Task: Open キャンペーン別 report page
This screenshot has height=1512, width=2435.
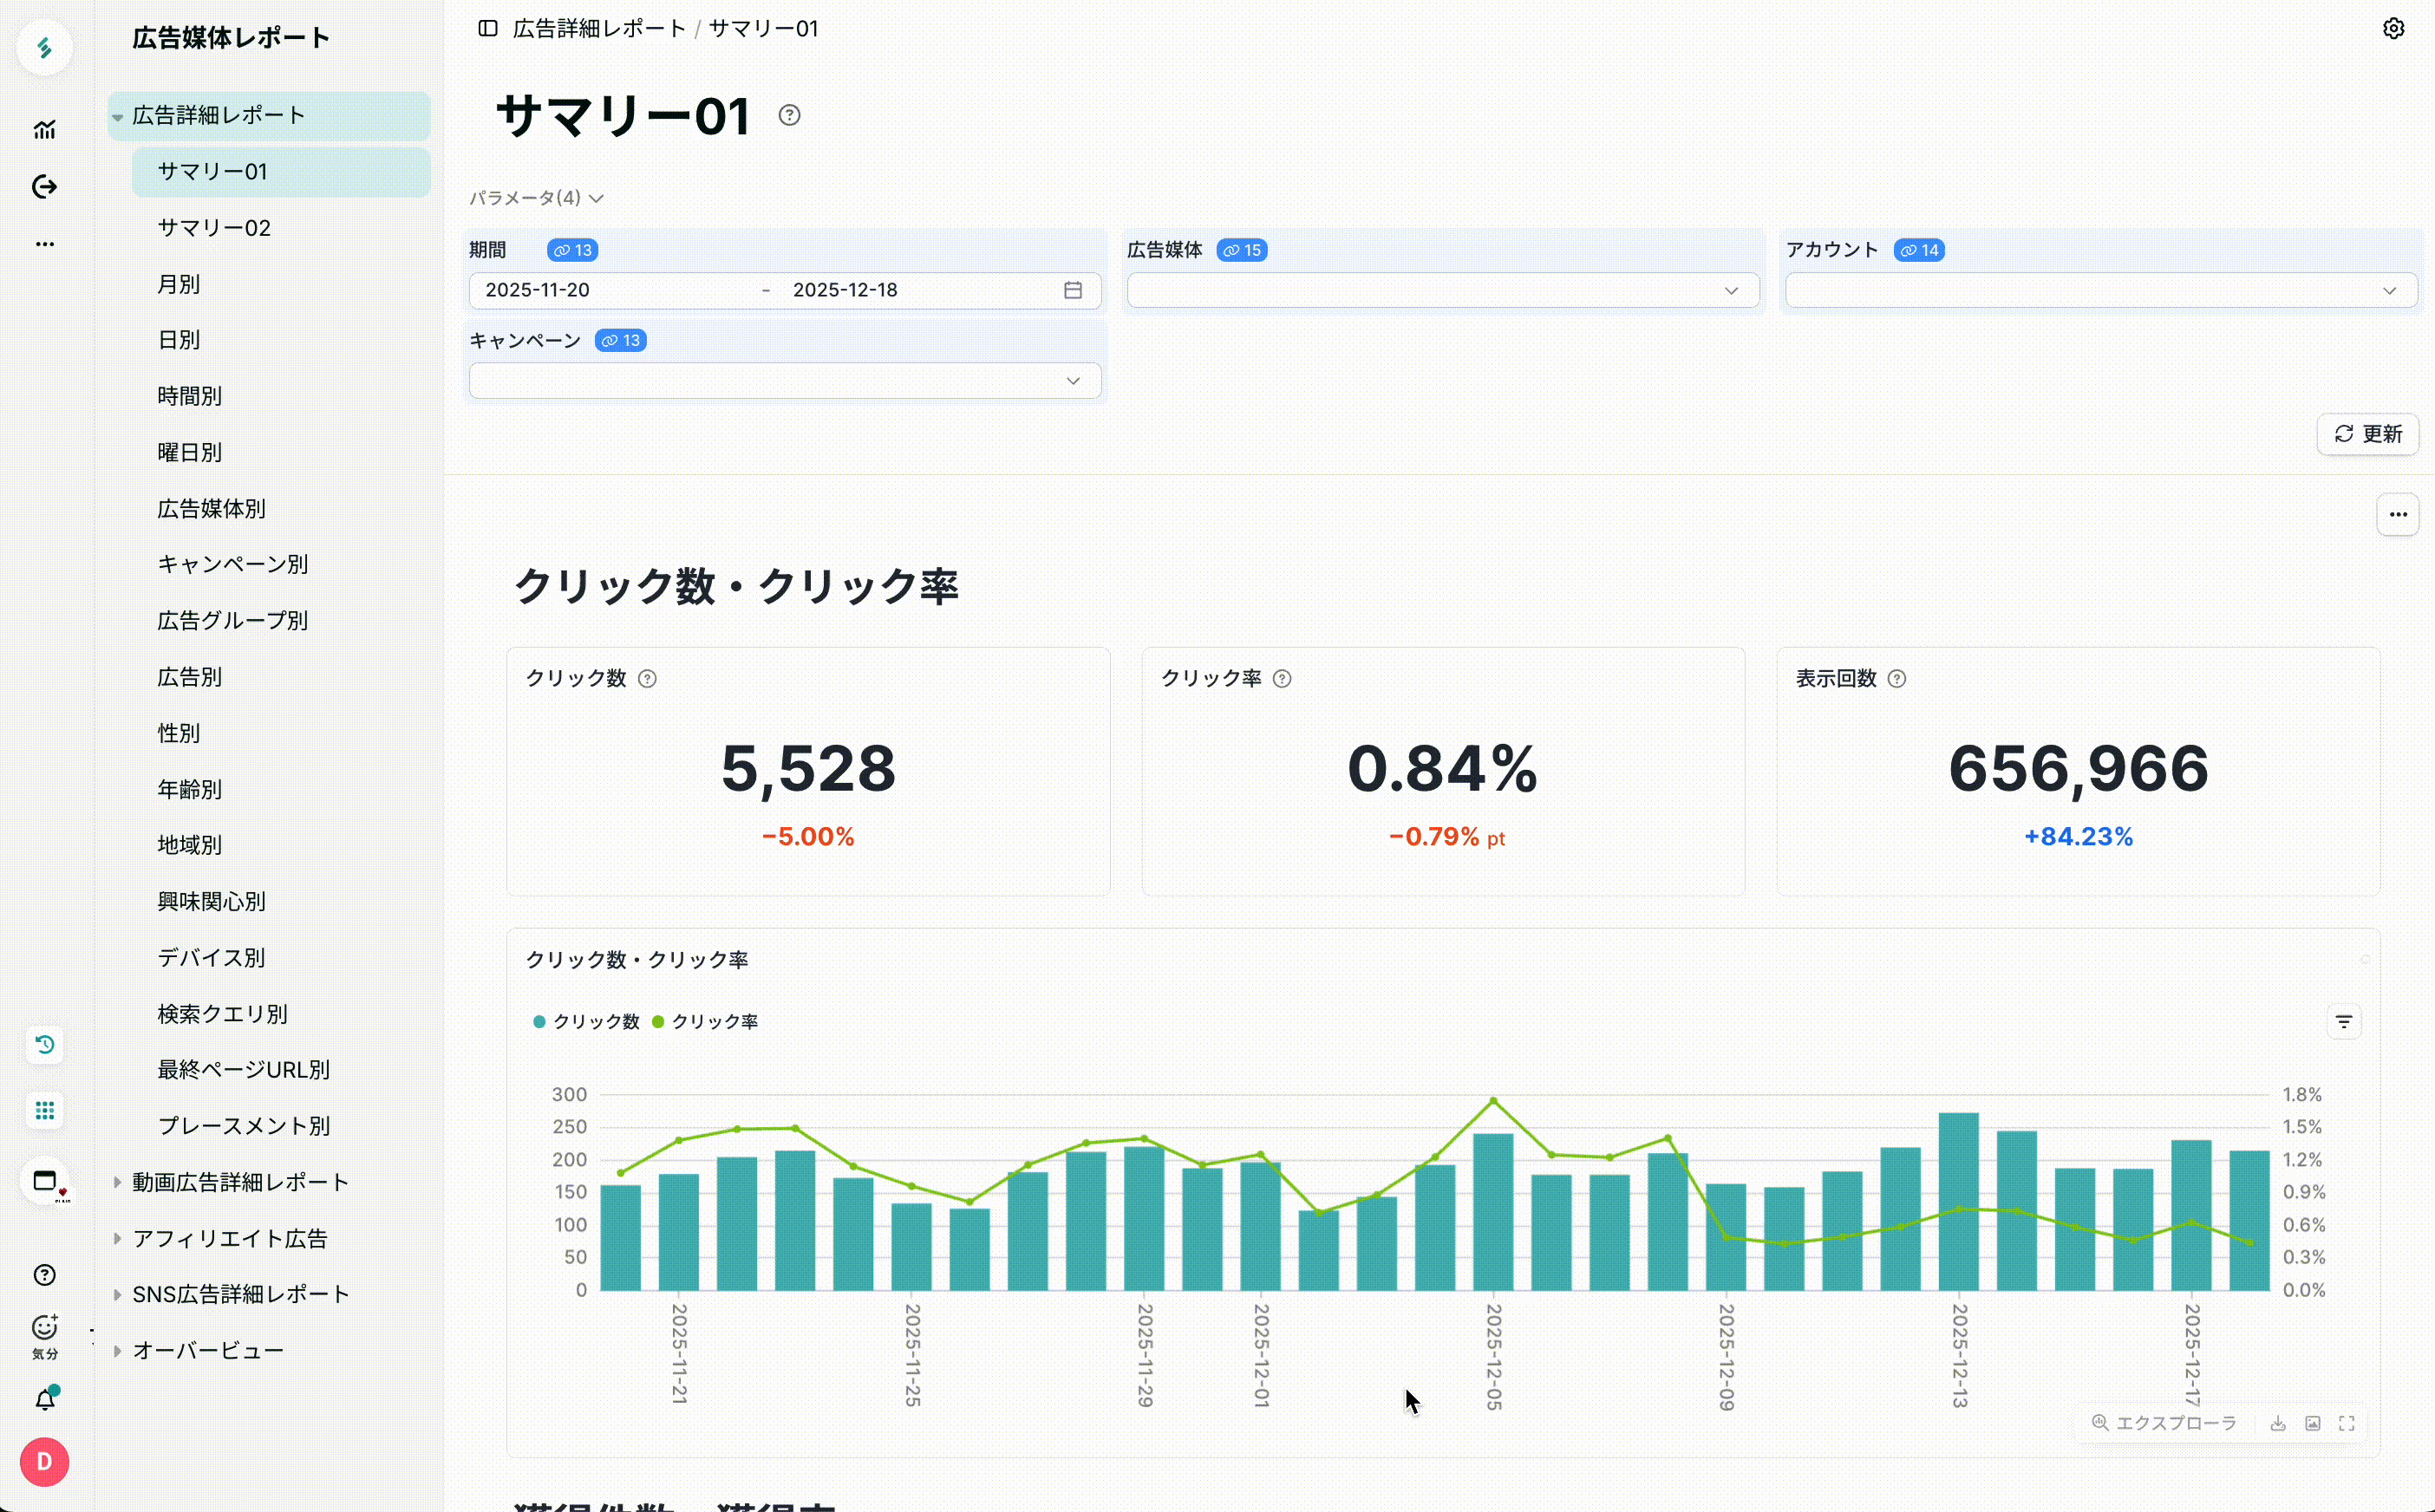Action: tap(232, 564)
